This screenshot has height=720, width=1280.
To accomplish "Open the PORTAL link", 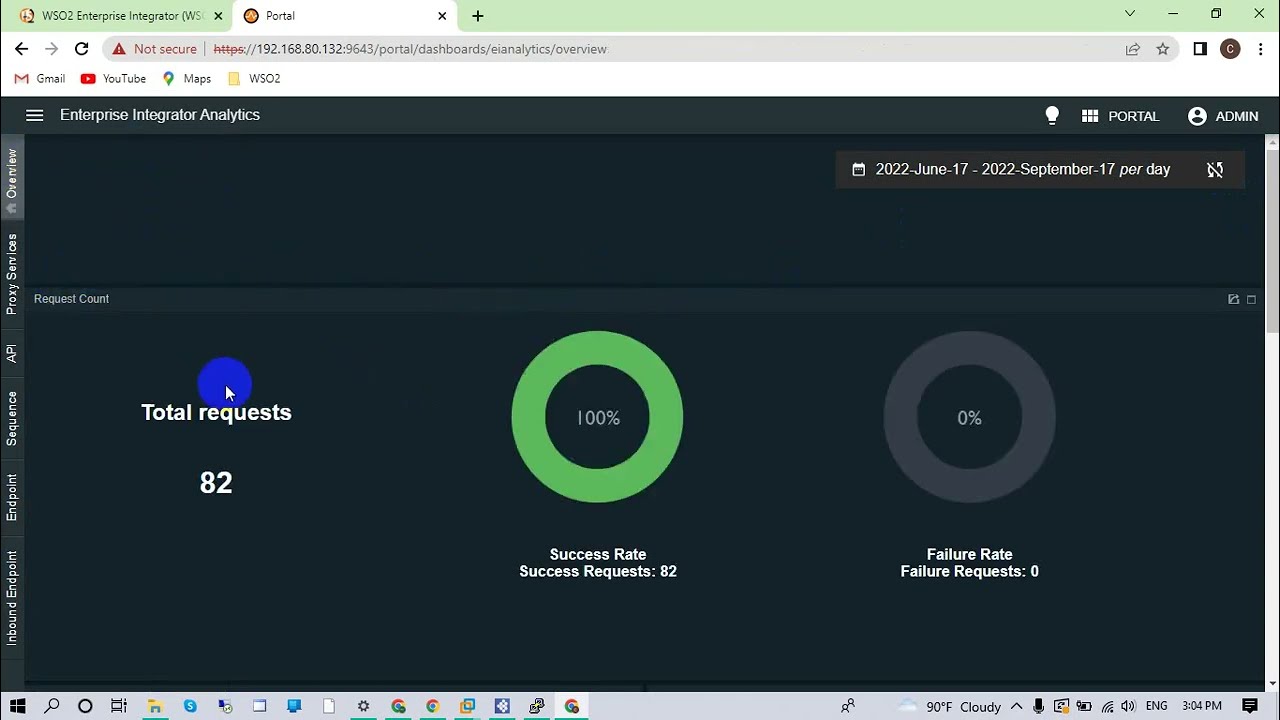I will [x=1133, y=116].
